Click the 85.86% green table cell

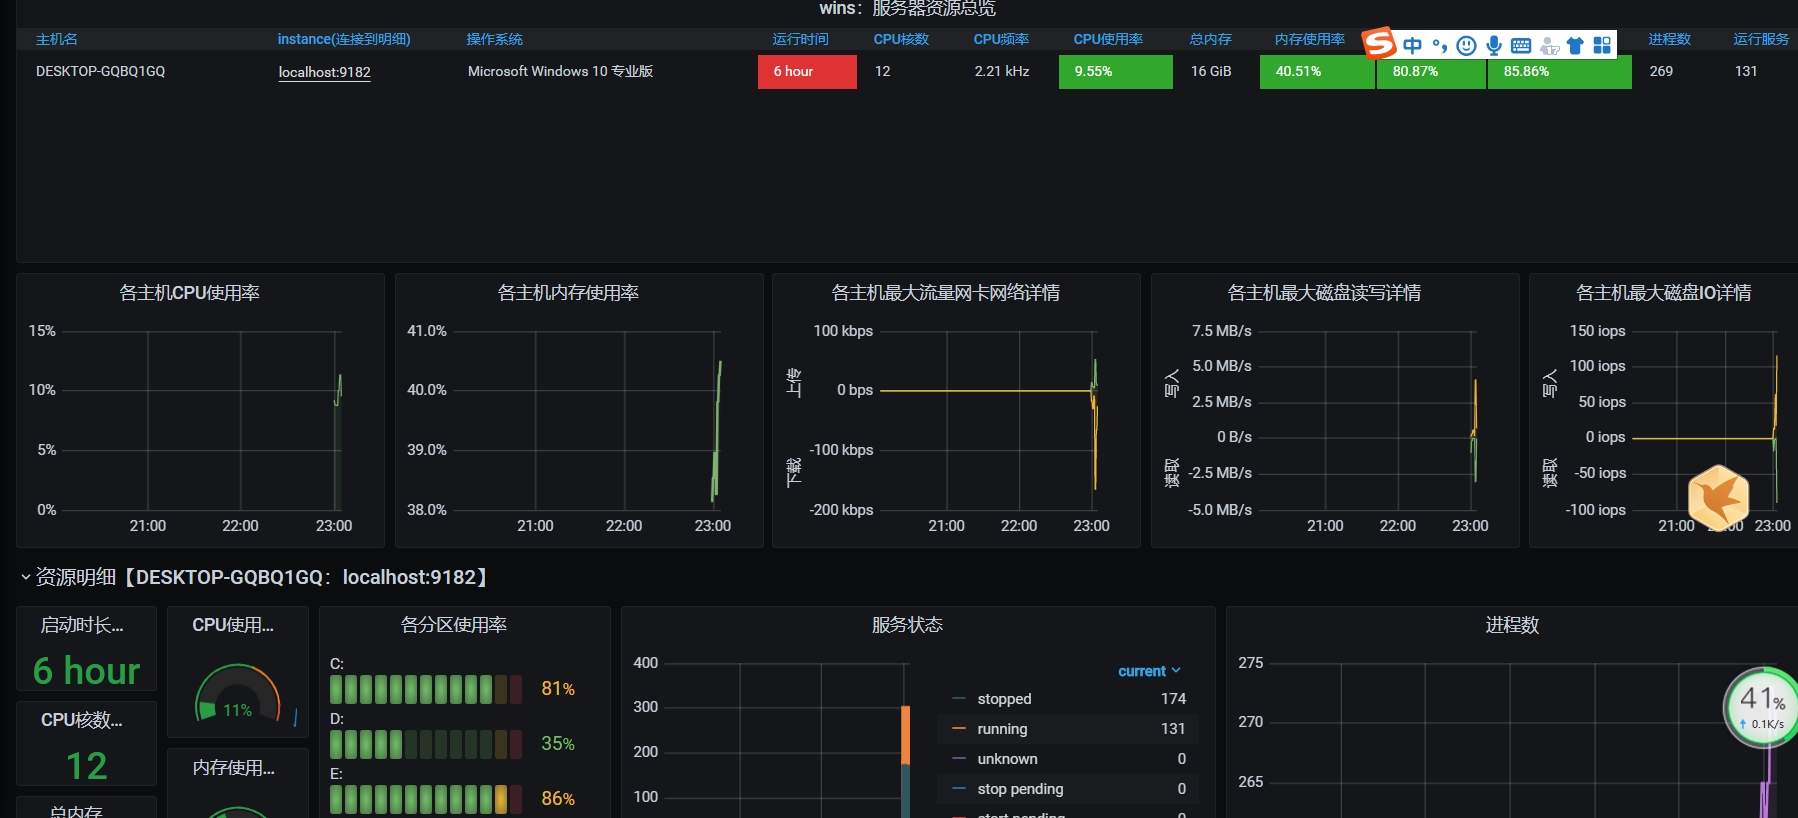pos(1560,72)
